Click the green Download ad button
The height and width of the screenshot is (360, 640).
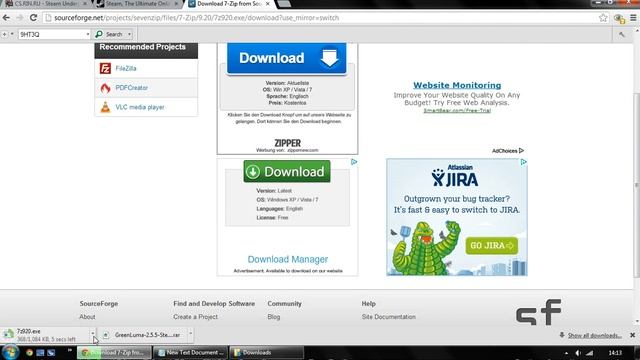point(287,171)
